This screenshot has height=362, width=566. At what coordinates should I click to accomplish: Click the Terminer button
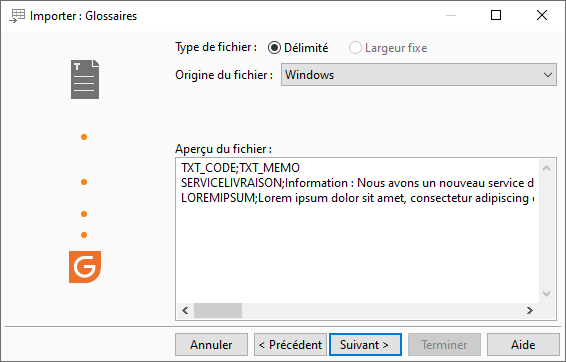(x=444, y=345)
